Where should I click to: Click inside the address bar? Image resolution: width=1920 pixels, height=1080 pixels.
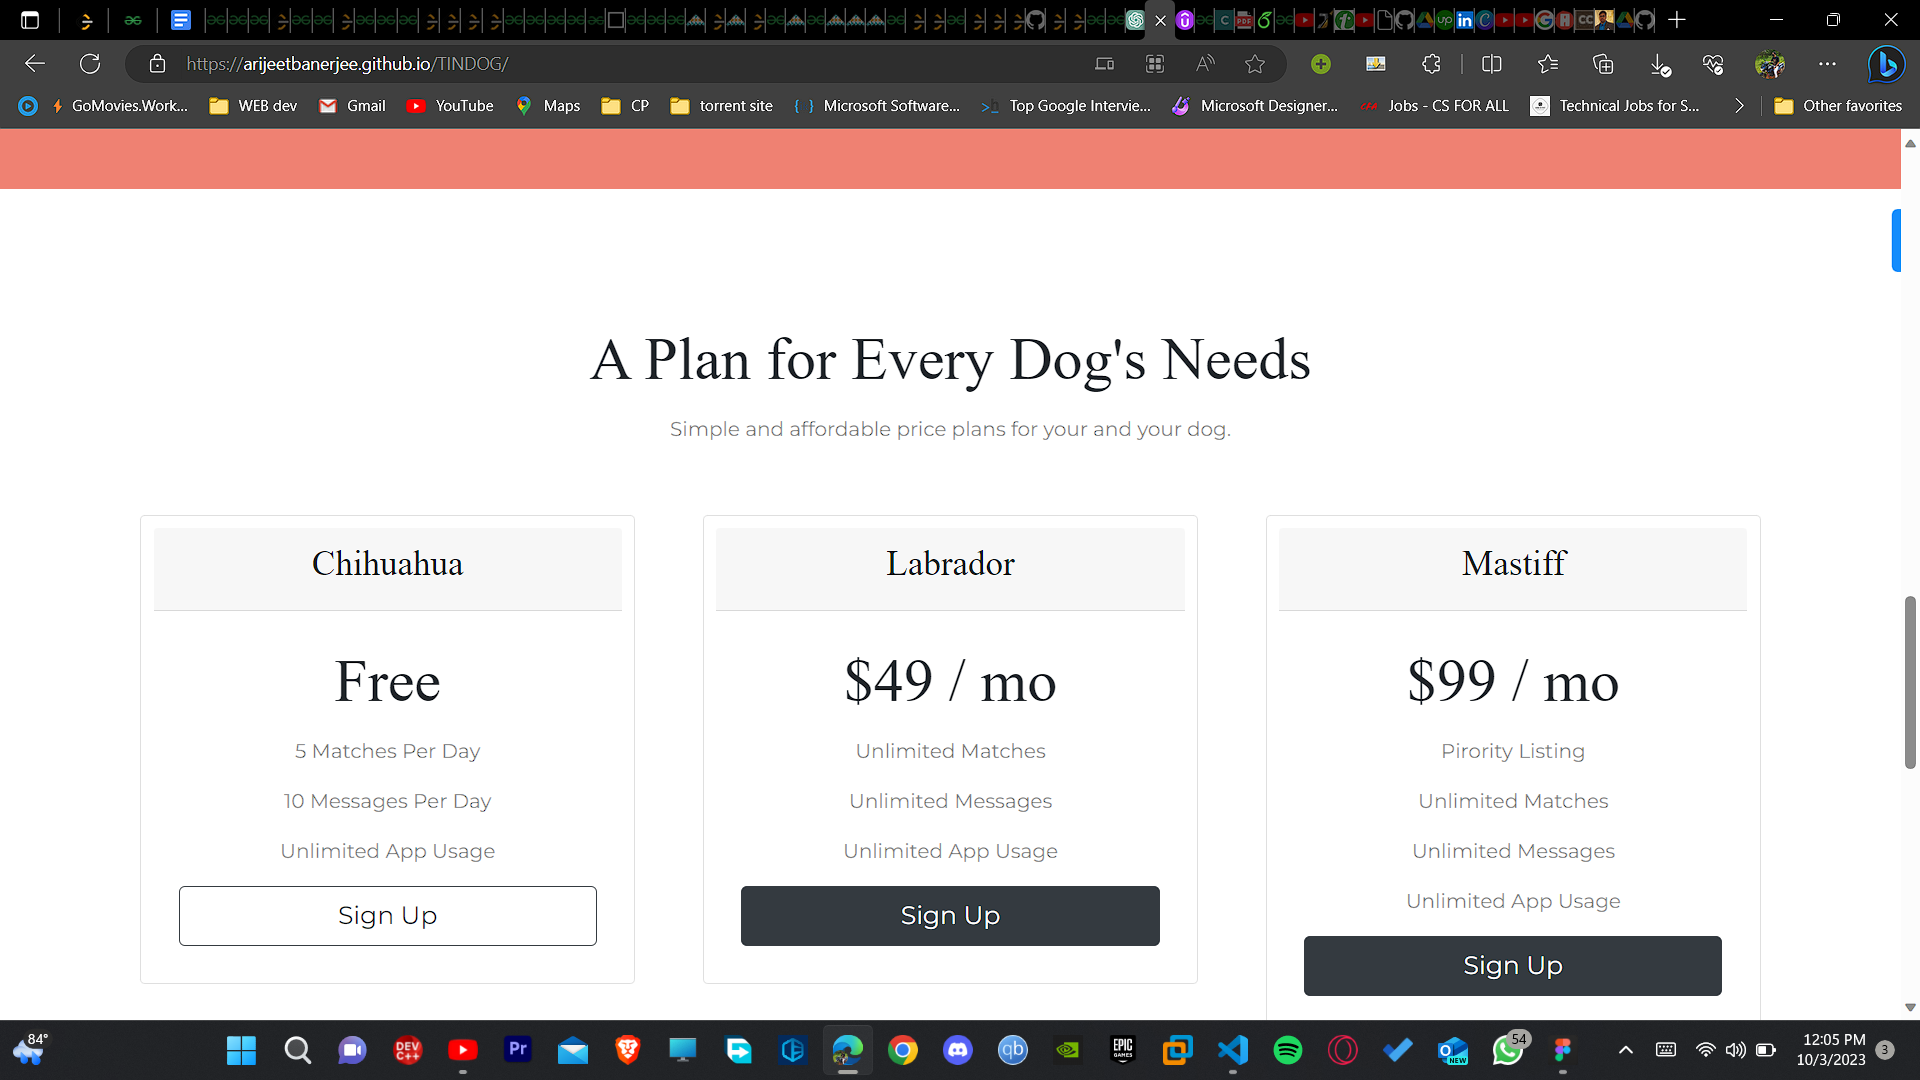point(600,63)
